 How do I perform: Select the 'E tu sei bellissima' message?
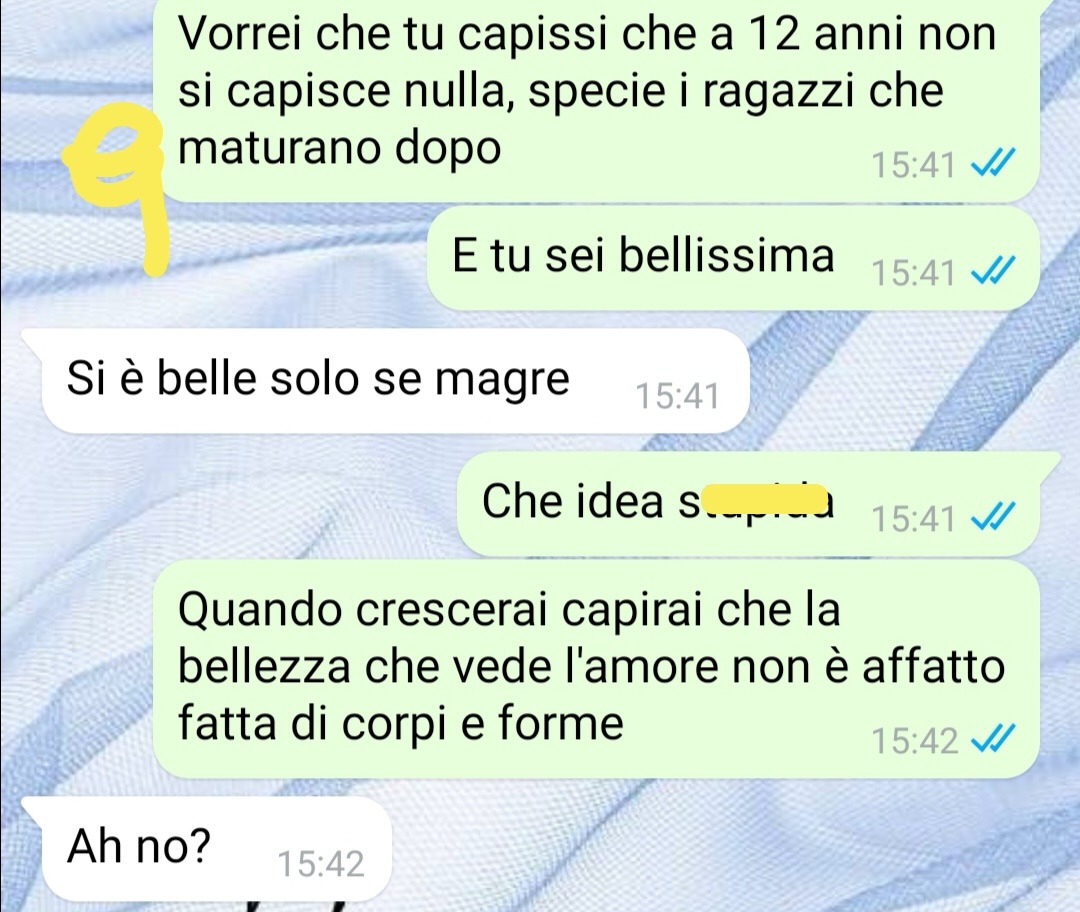click(x=733, y=260)
